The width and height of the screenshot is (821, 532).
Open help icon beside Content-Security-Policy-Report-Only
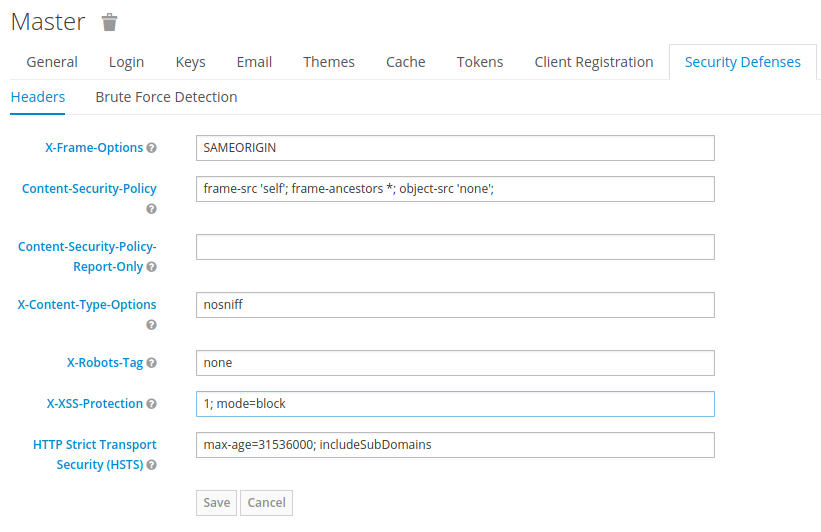151,267
